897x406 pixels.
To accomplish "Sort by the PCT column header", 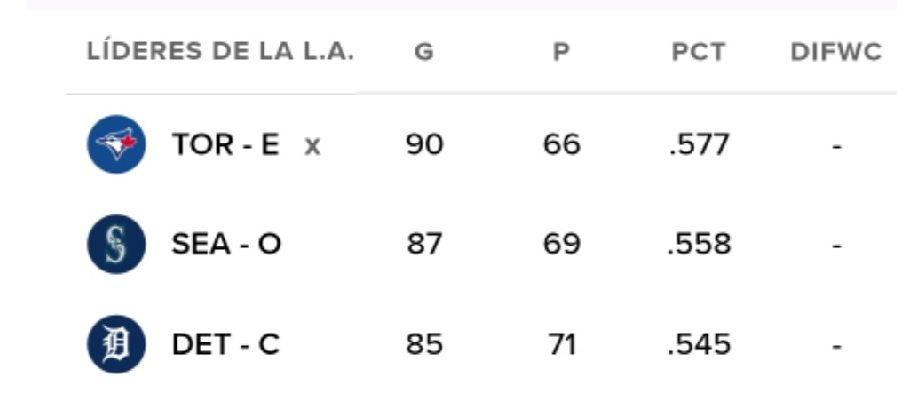I will coord(698,52).
